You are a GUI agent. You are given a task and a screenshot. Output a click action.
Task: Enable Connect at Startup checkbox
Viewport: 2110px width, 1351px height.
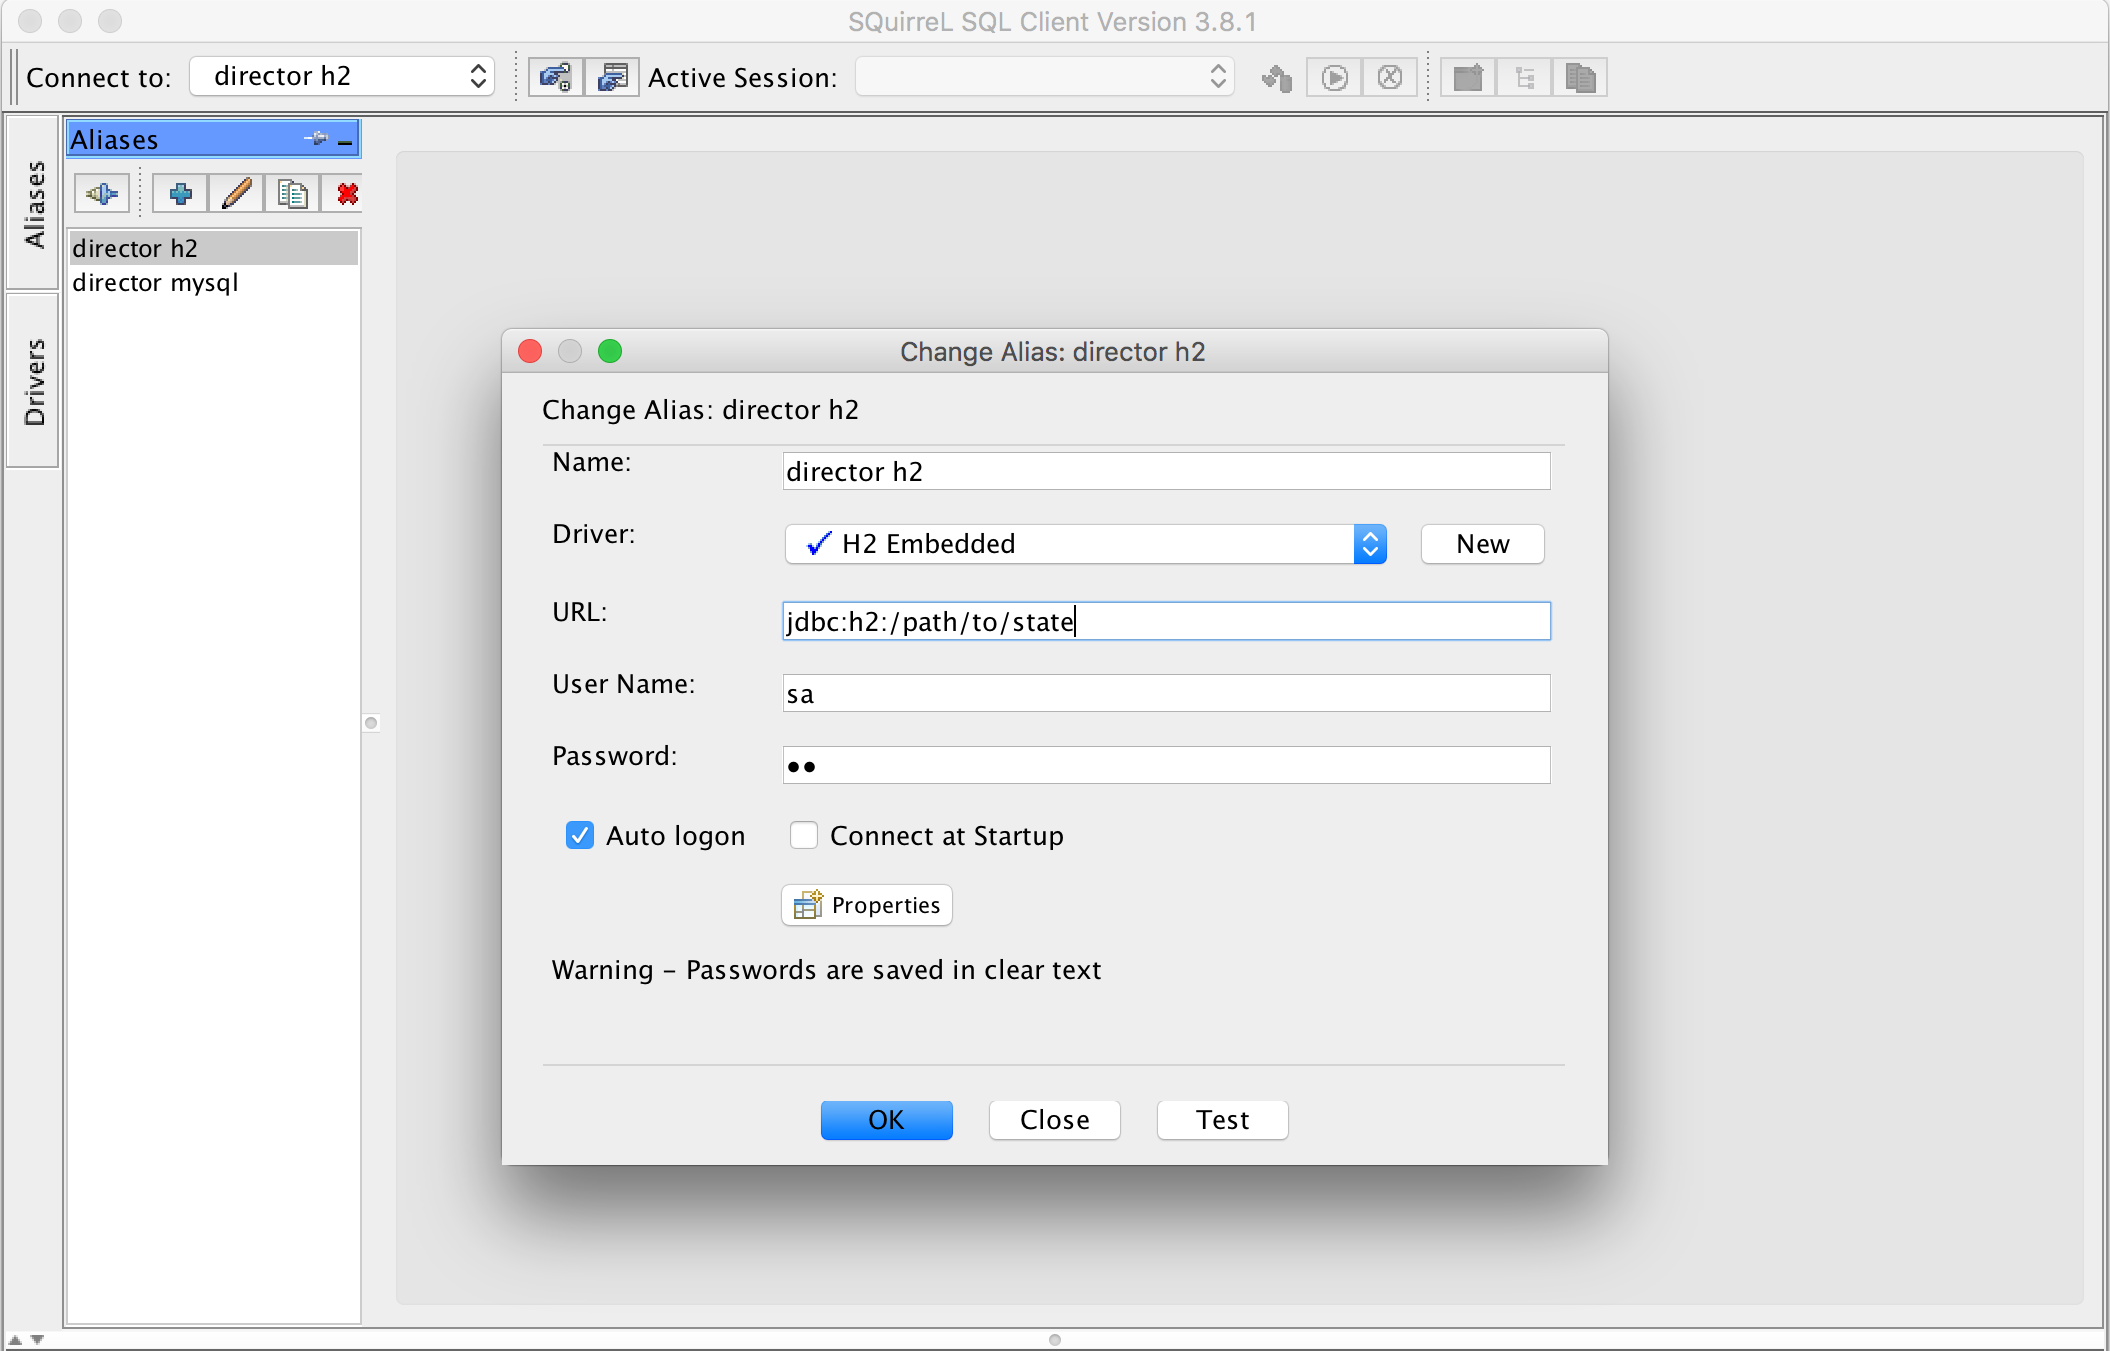804,835
